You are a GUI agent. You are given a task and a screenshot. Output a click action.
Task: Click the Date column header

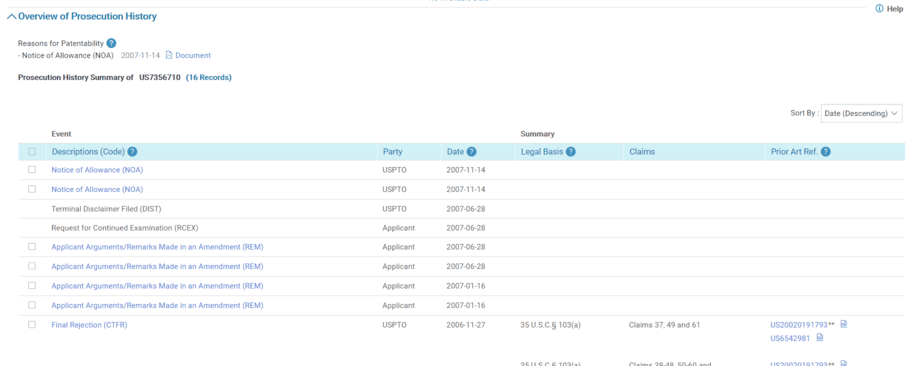coord(456,152)
